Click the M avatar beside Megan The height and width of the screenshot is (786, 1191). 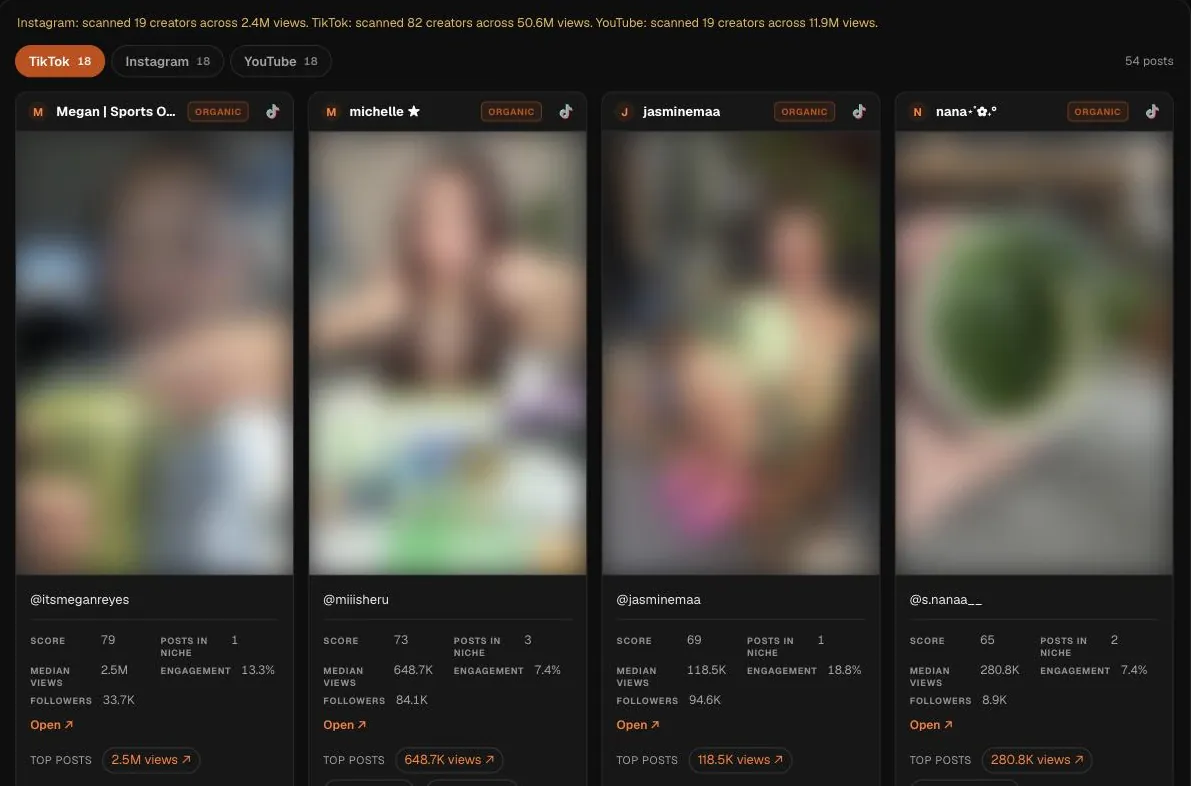tap(38, 112)
